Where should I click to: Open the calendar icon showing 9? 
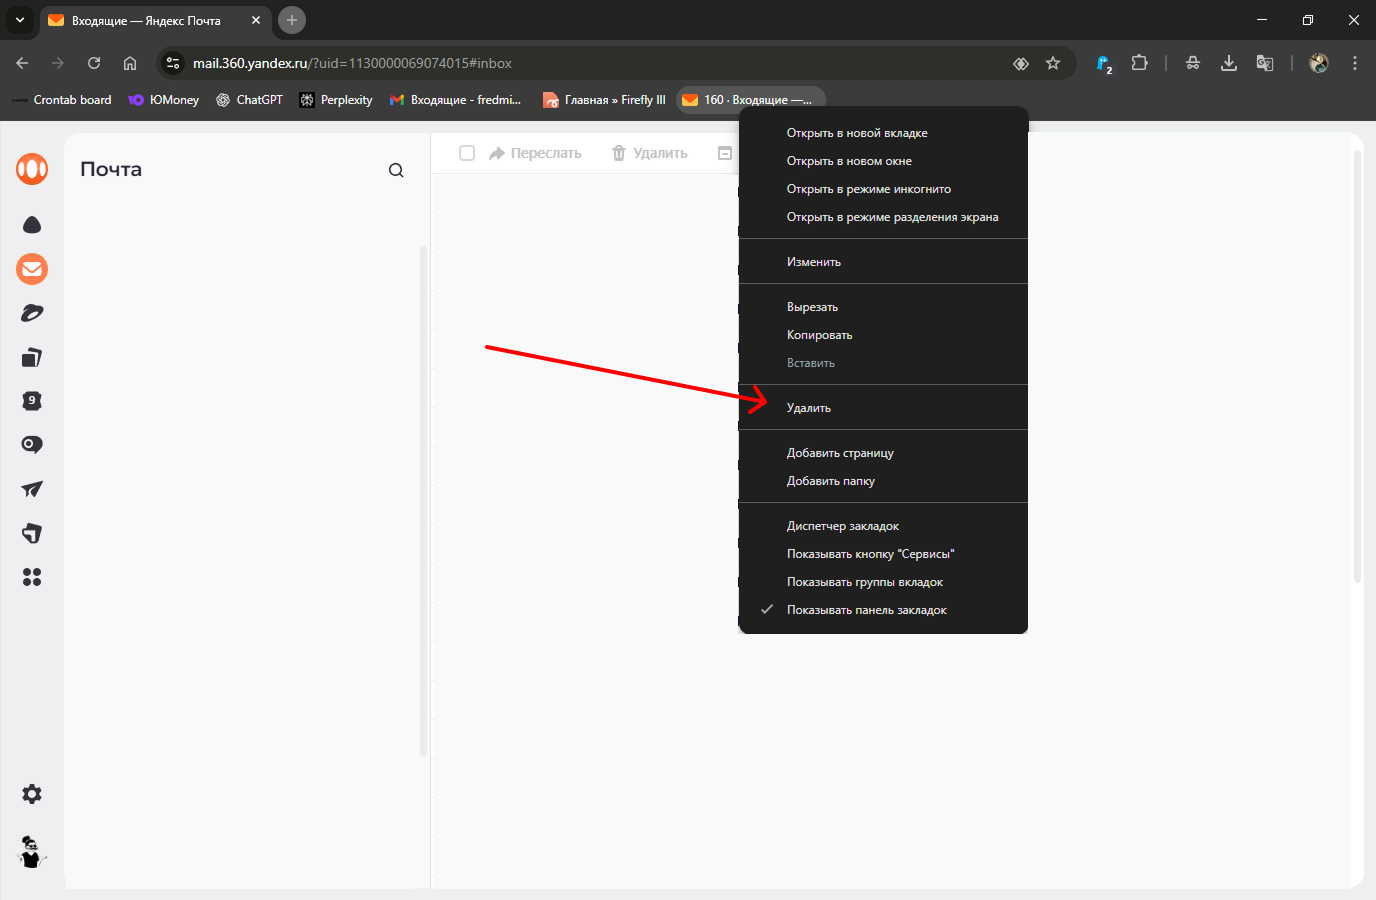coord(32,401)
